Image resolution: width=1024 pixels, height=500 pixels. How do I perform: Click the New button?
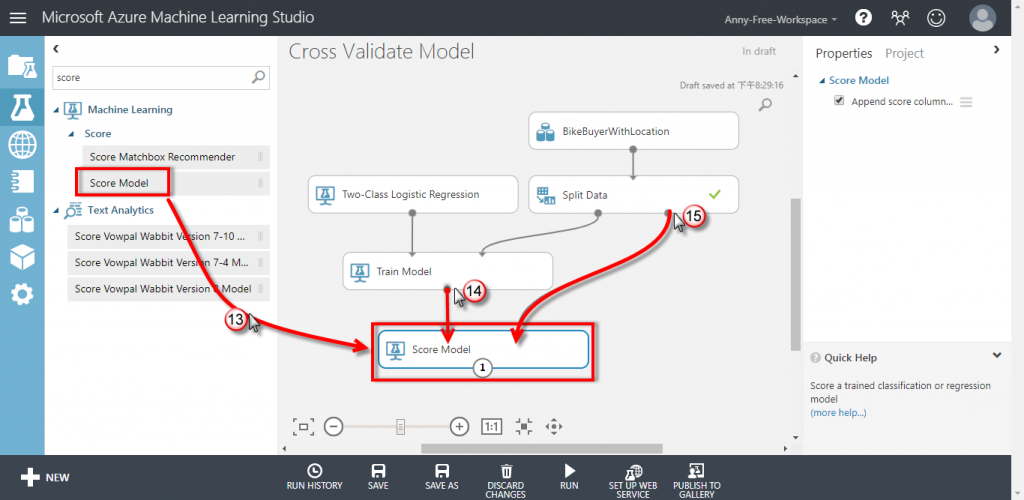tap(45, 478)
